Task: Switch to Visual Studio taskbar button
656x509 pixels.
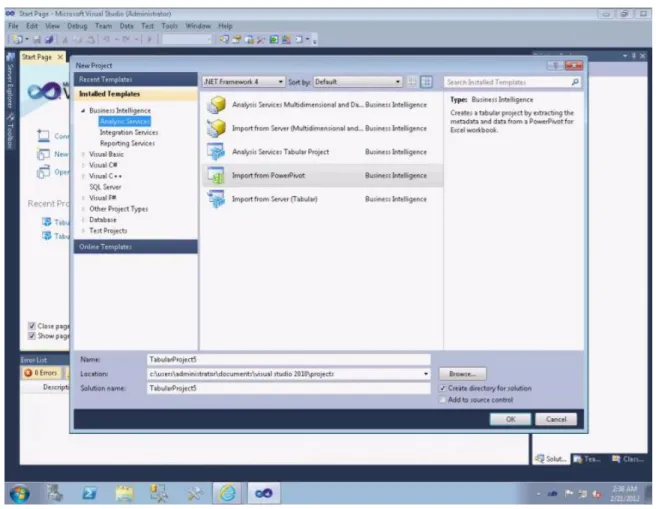Action: 264,494
